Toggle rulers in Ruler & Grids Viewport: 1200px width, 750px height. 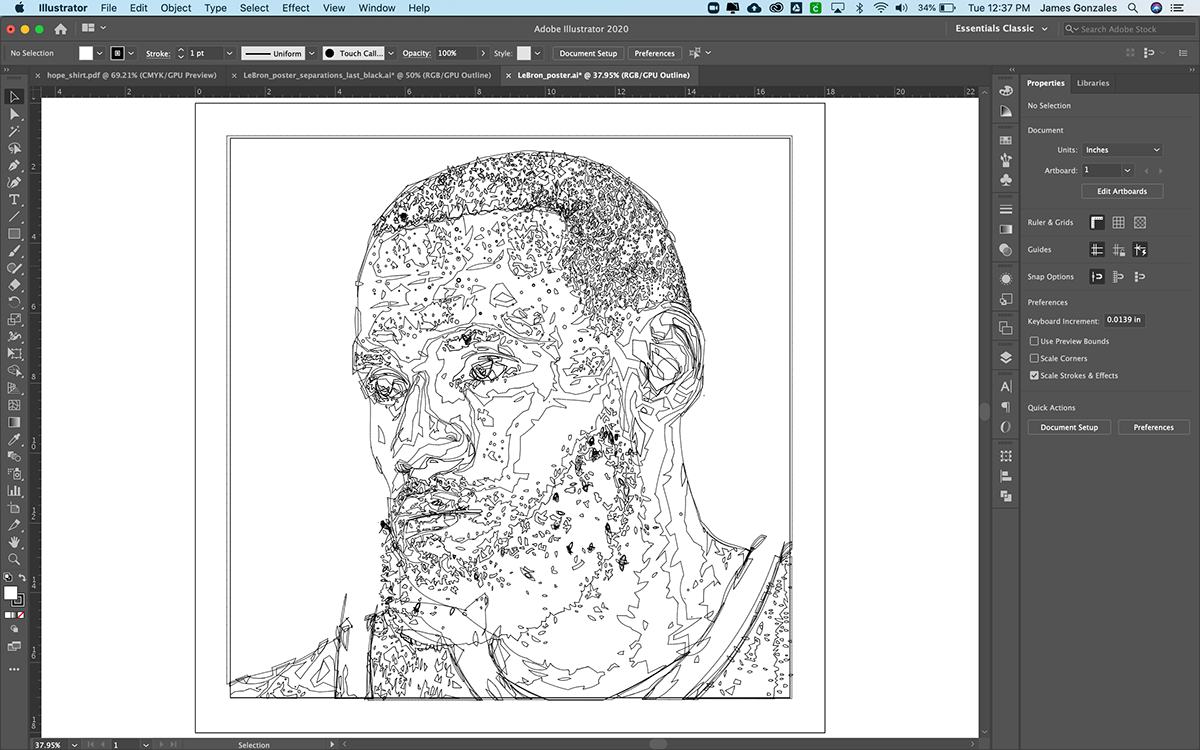[1097, 222]
